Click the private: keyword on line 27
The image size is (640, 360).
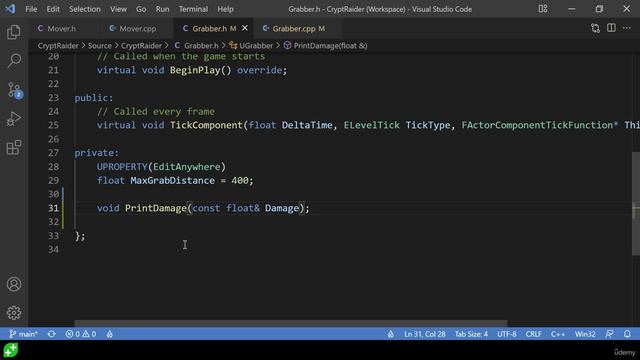point(97,153)
